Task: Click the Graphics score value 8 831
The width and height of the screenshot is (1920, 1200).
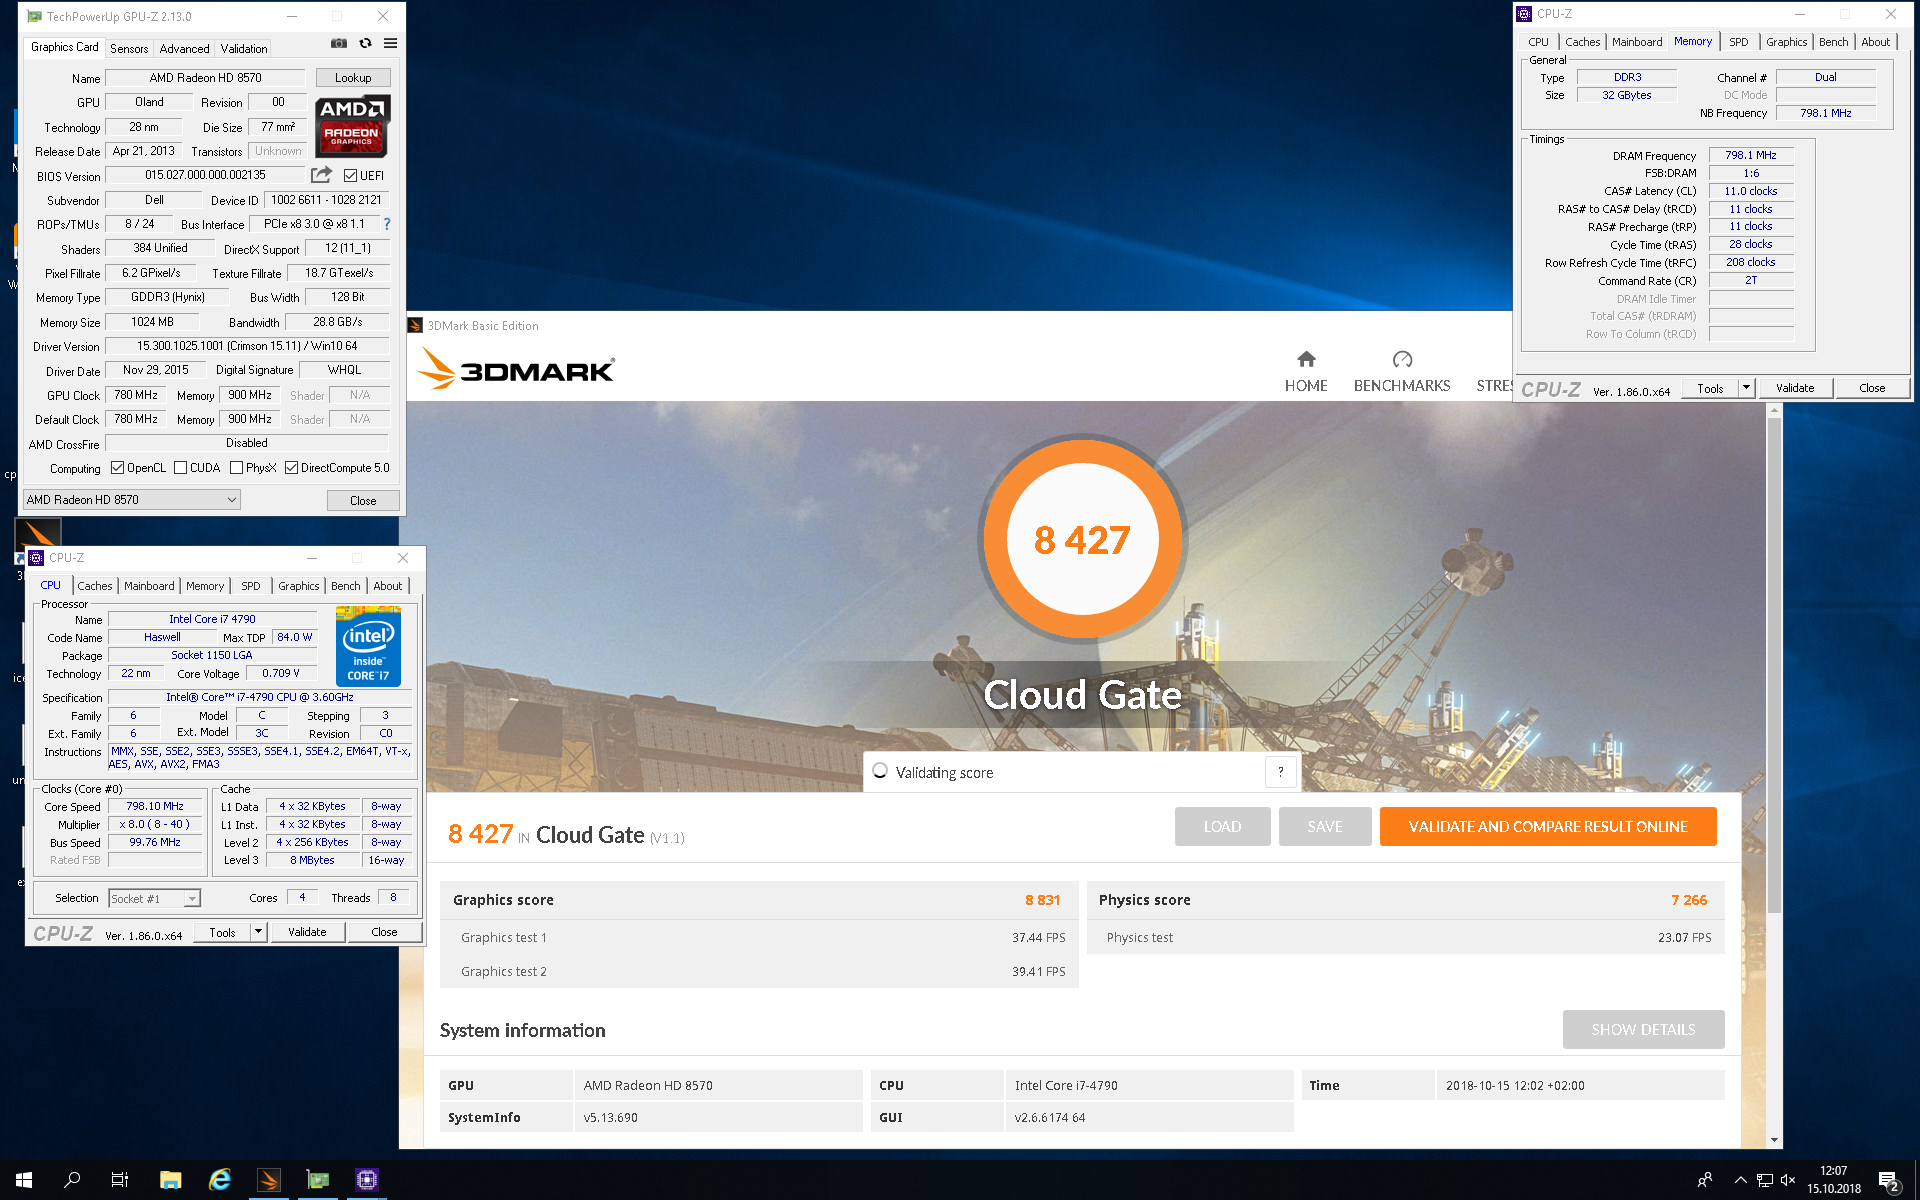Action: point(1042,900)
